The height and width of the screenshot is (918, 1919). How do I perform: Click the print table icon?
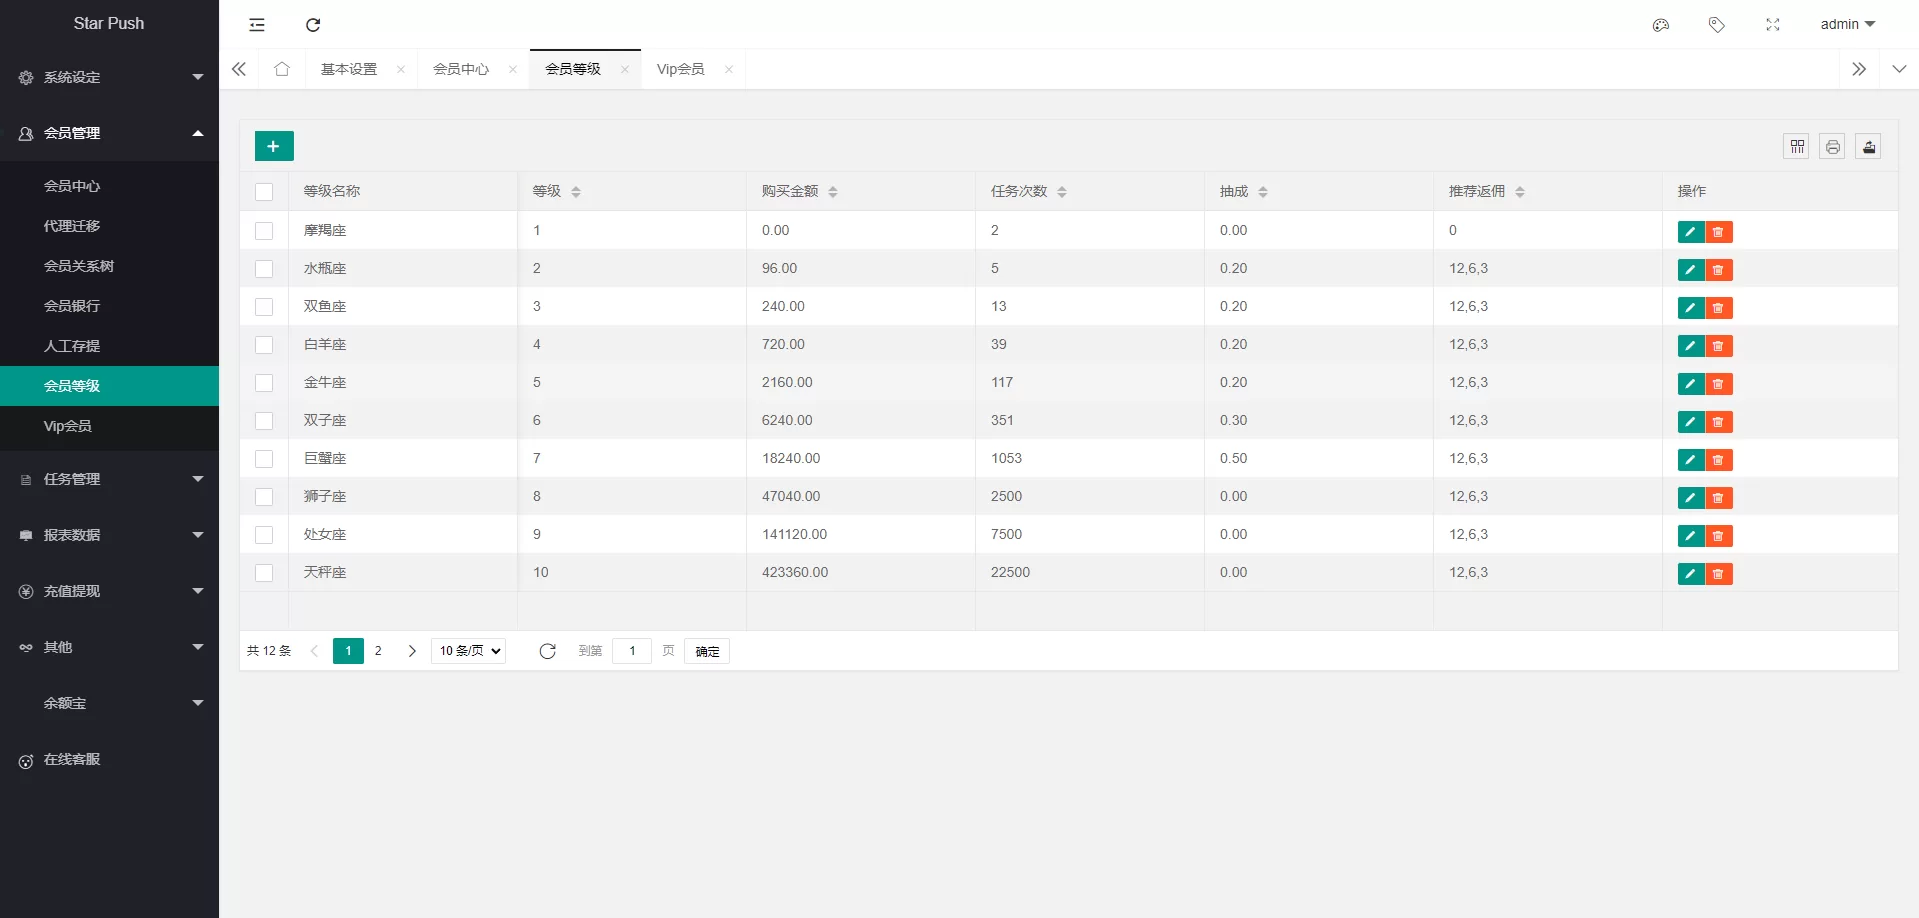(x=1832, y=147)
